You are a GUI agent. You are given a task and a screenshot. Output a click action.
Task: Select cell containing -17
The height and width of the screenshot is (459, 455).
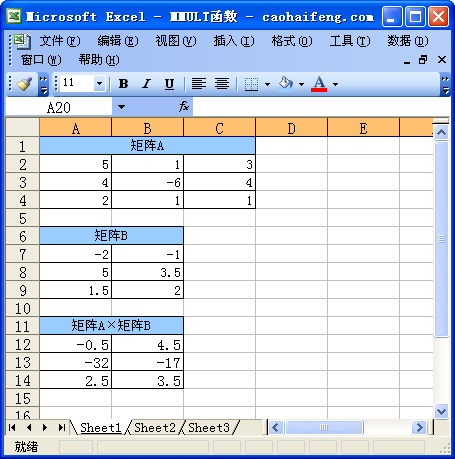(148, 362)
